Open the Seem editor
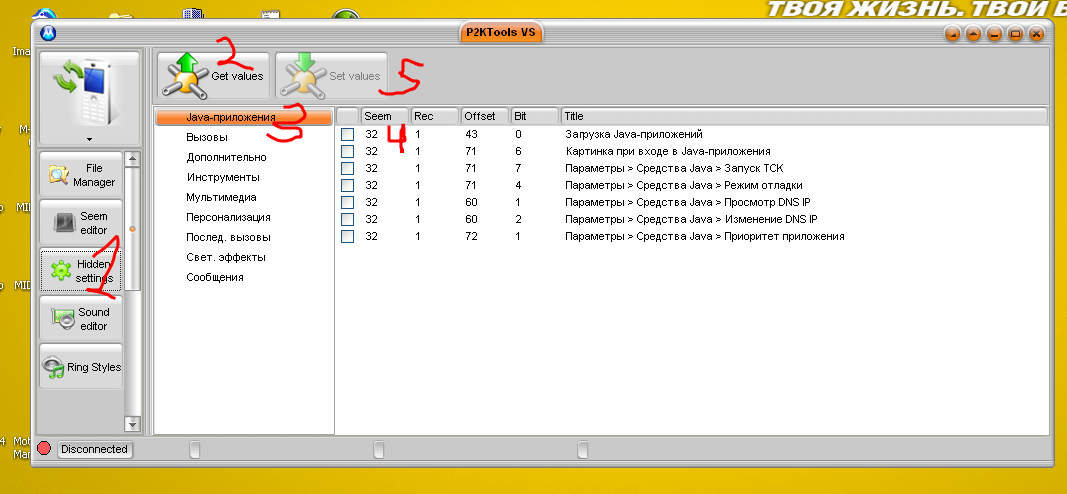This screenshot has height=494, width=1067. (x=81, y=223)
